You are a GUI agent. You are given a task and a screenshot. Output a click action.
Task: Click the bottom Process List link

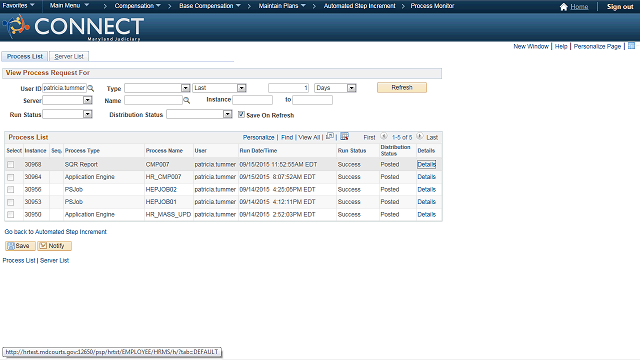(x=19, y=260)
